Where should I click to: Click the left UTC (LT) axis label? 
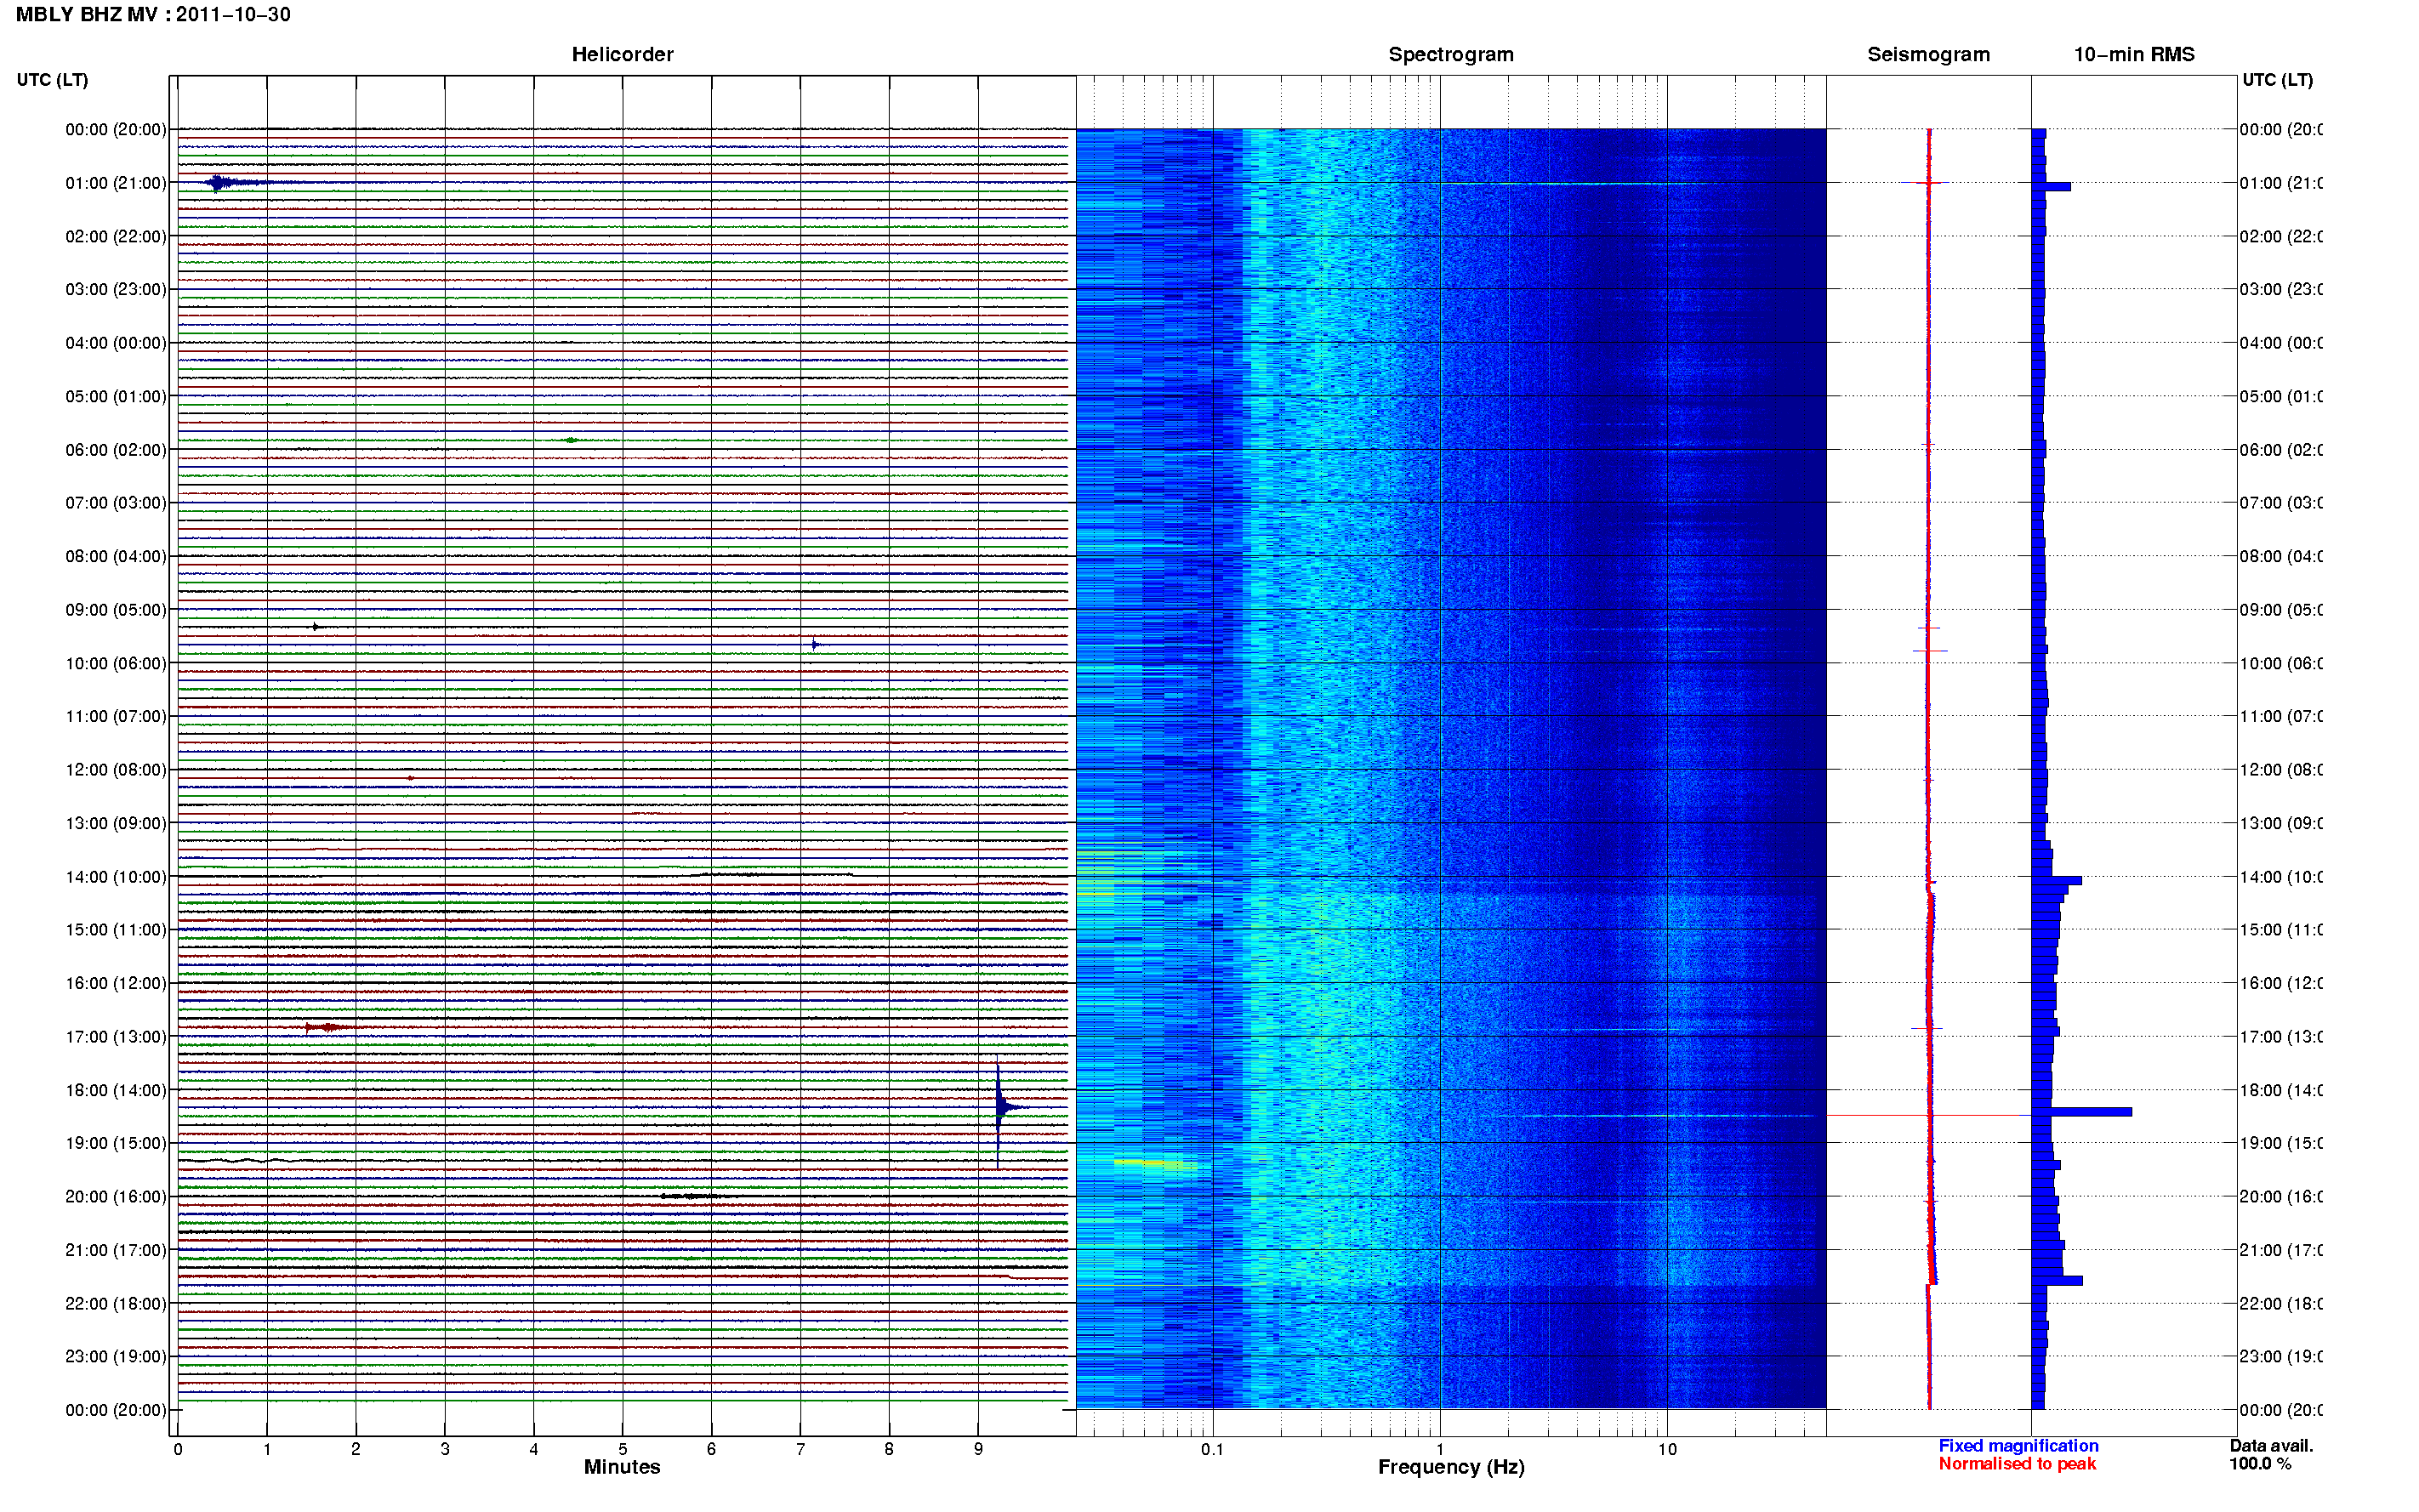click(x=52, y=80)
